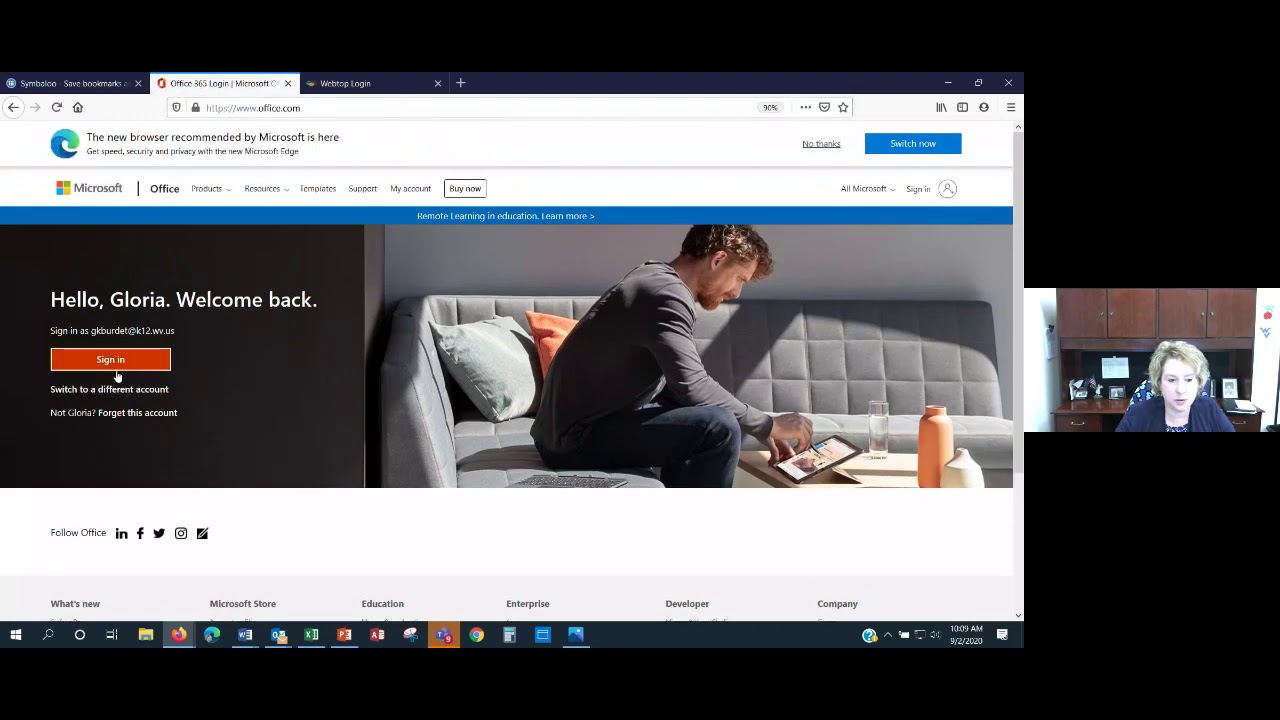Click Sign in in the header

pyautogui.click(x=918, y=189)
